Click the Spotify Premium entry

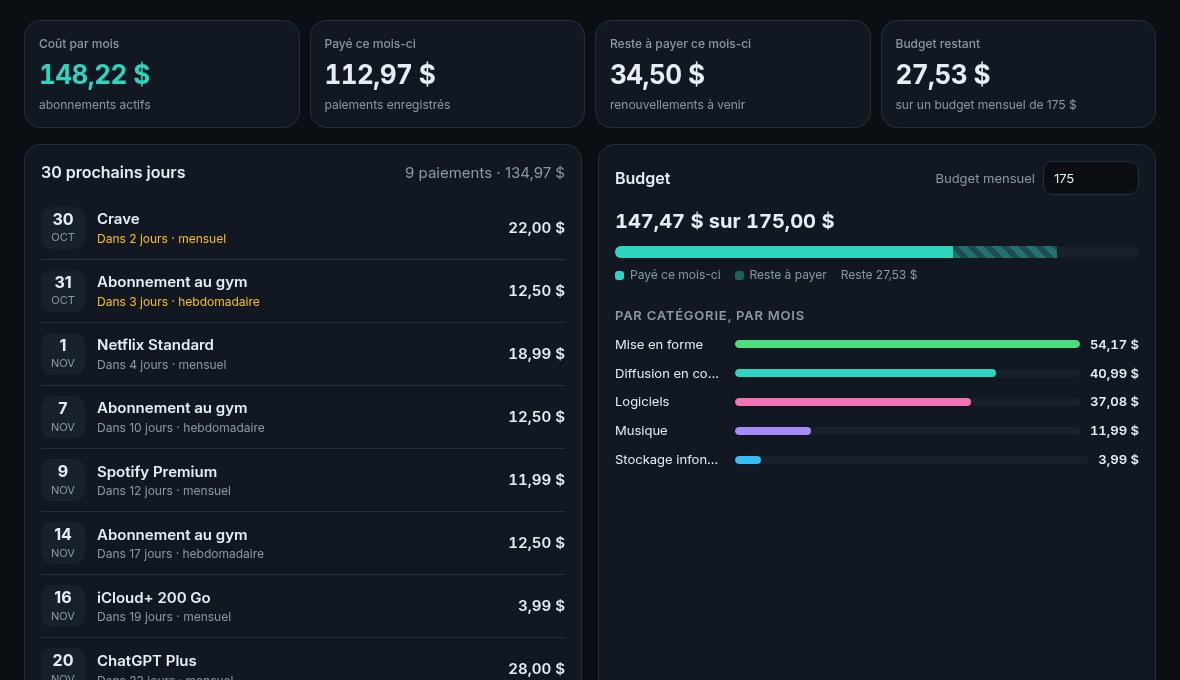[x=303, y=481]
